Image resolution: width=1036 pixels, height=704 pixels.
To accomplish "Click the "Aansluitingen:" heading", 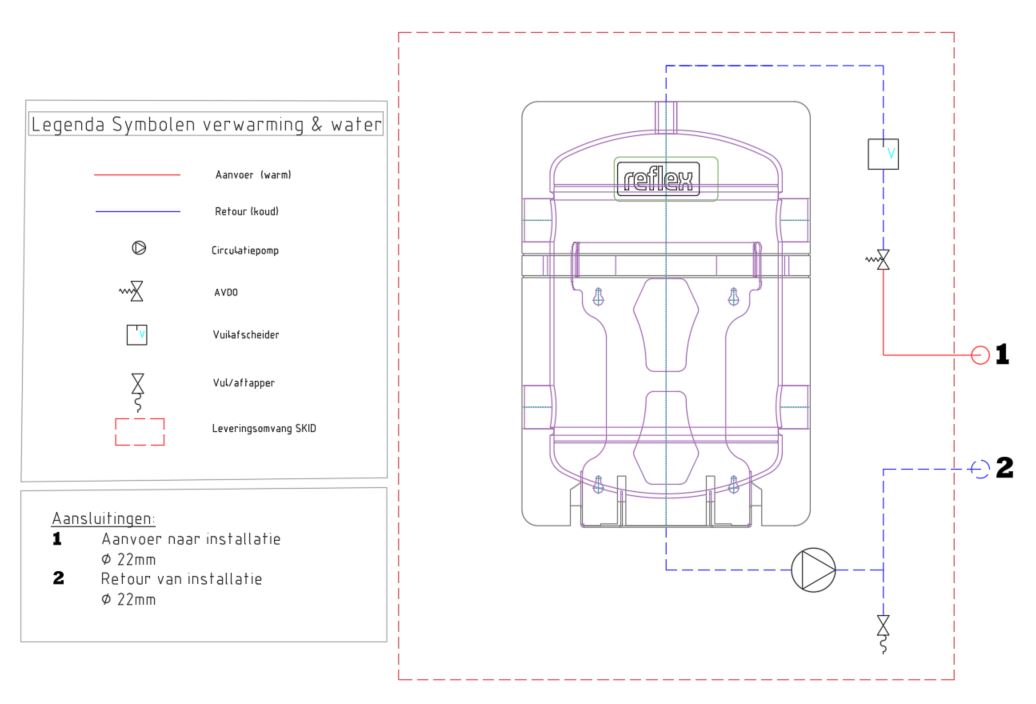I will click(104, 518).
